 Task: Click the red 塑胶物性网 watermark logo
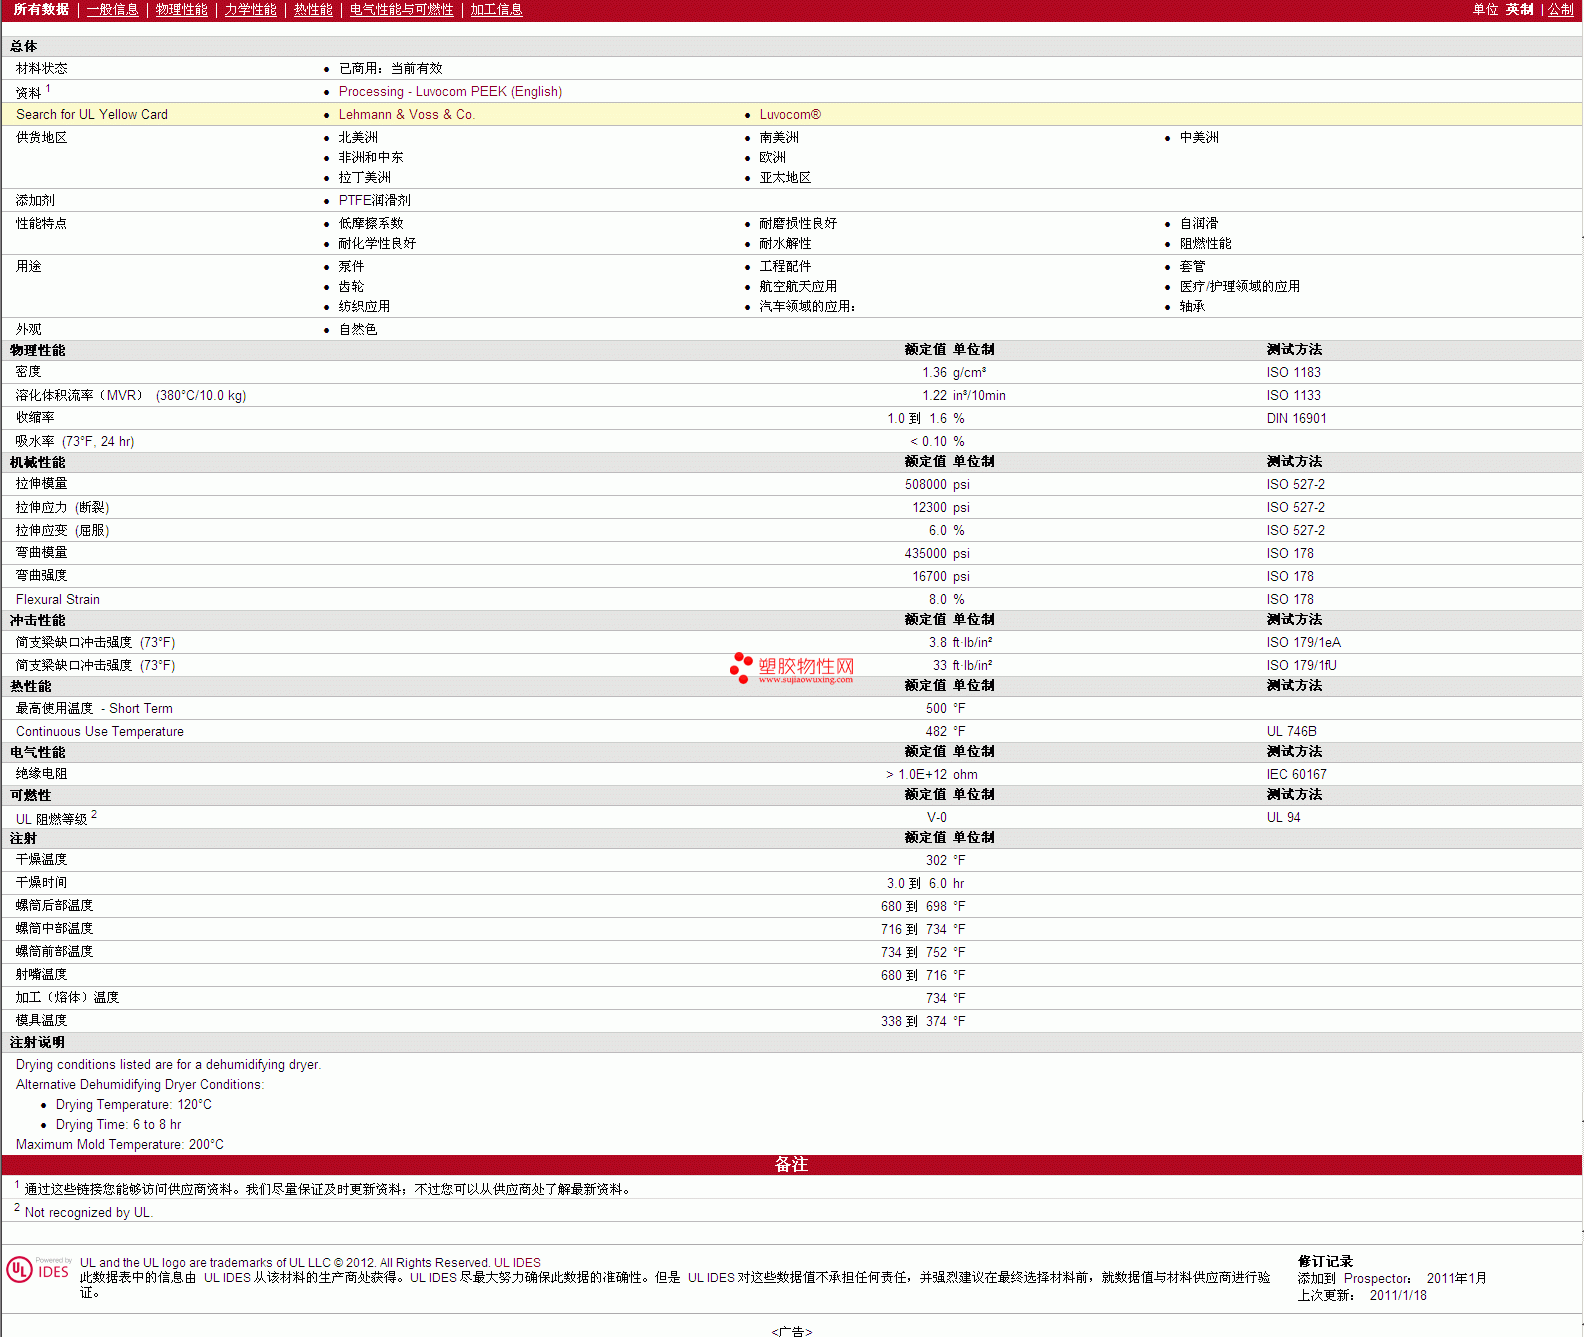point(792,668)
